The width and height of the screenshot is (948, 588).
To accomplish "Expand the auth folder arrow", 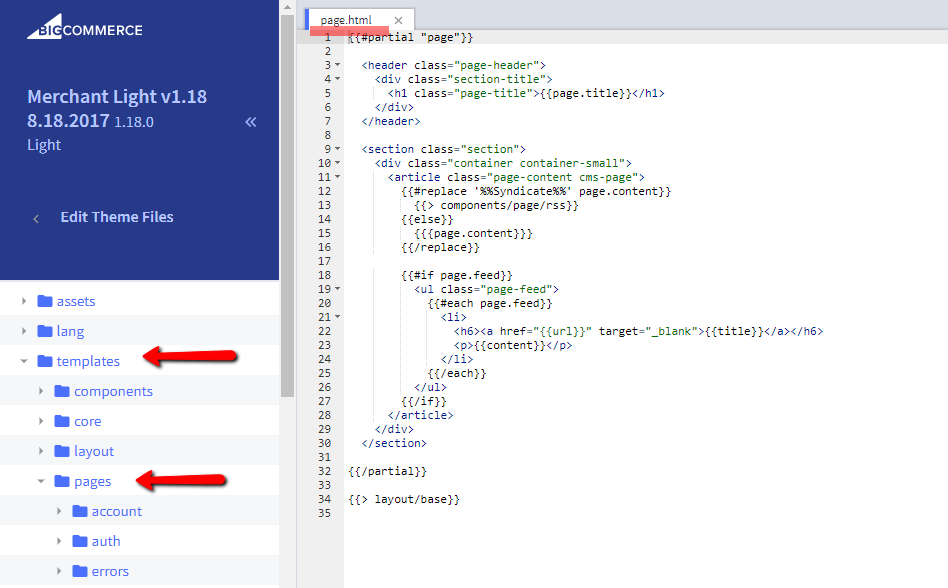I will pyautogui.click(x=59, y=541).
